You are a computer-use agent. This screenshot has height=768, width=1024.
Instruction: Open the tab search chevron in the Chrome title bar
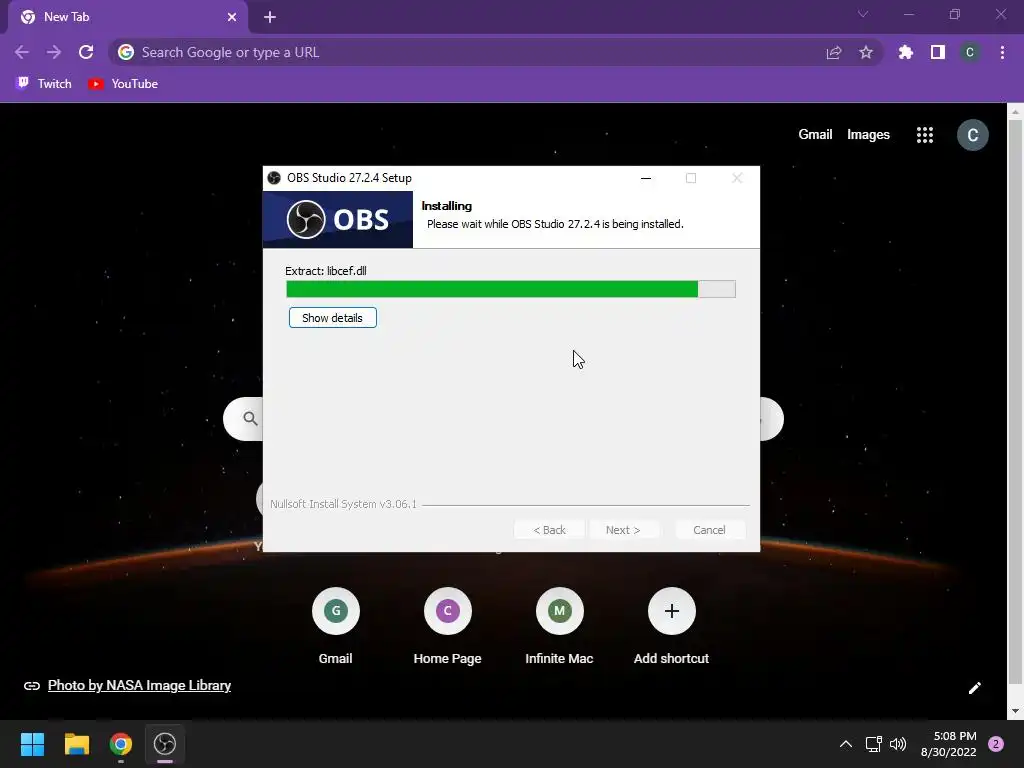coord(863,14)
